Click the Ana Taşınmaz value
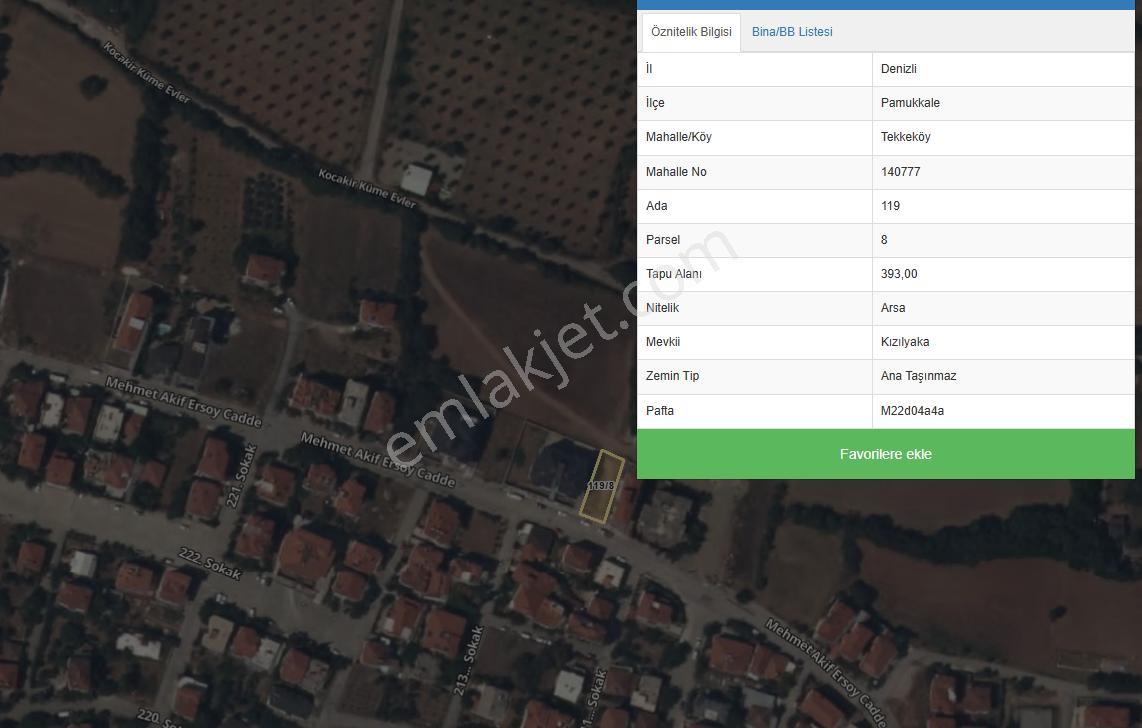 pyautogui.click(x=918, y=376)
